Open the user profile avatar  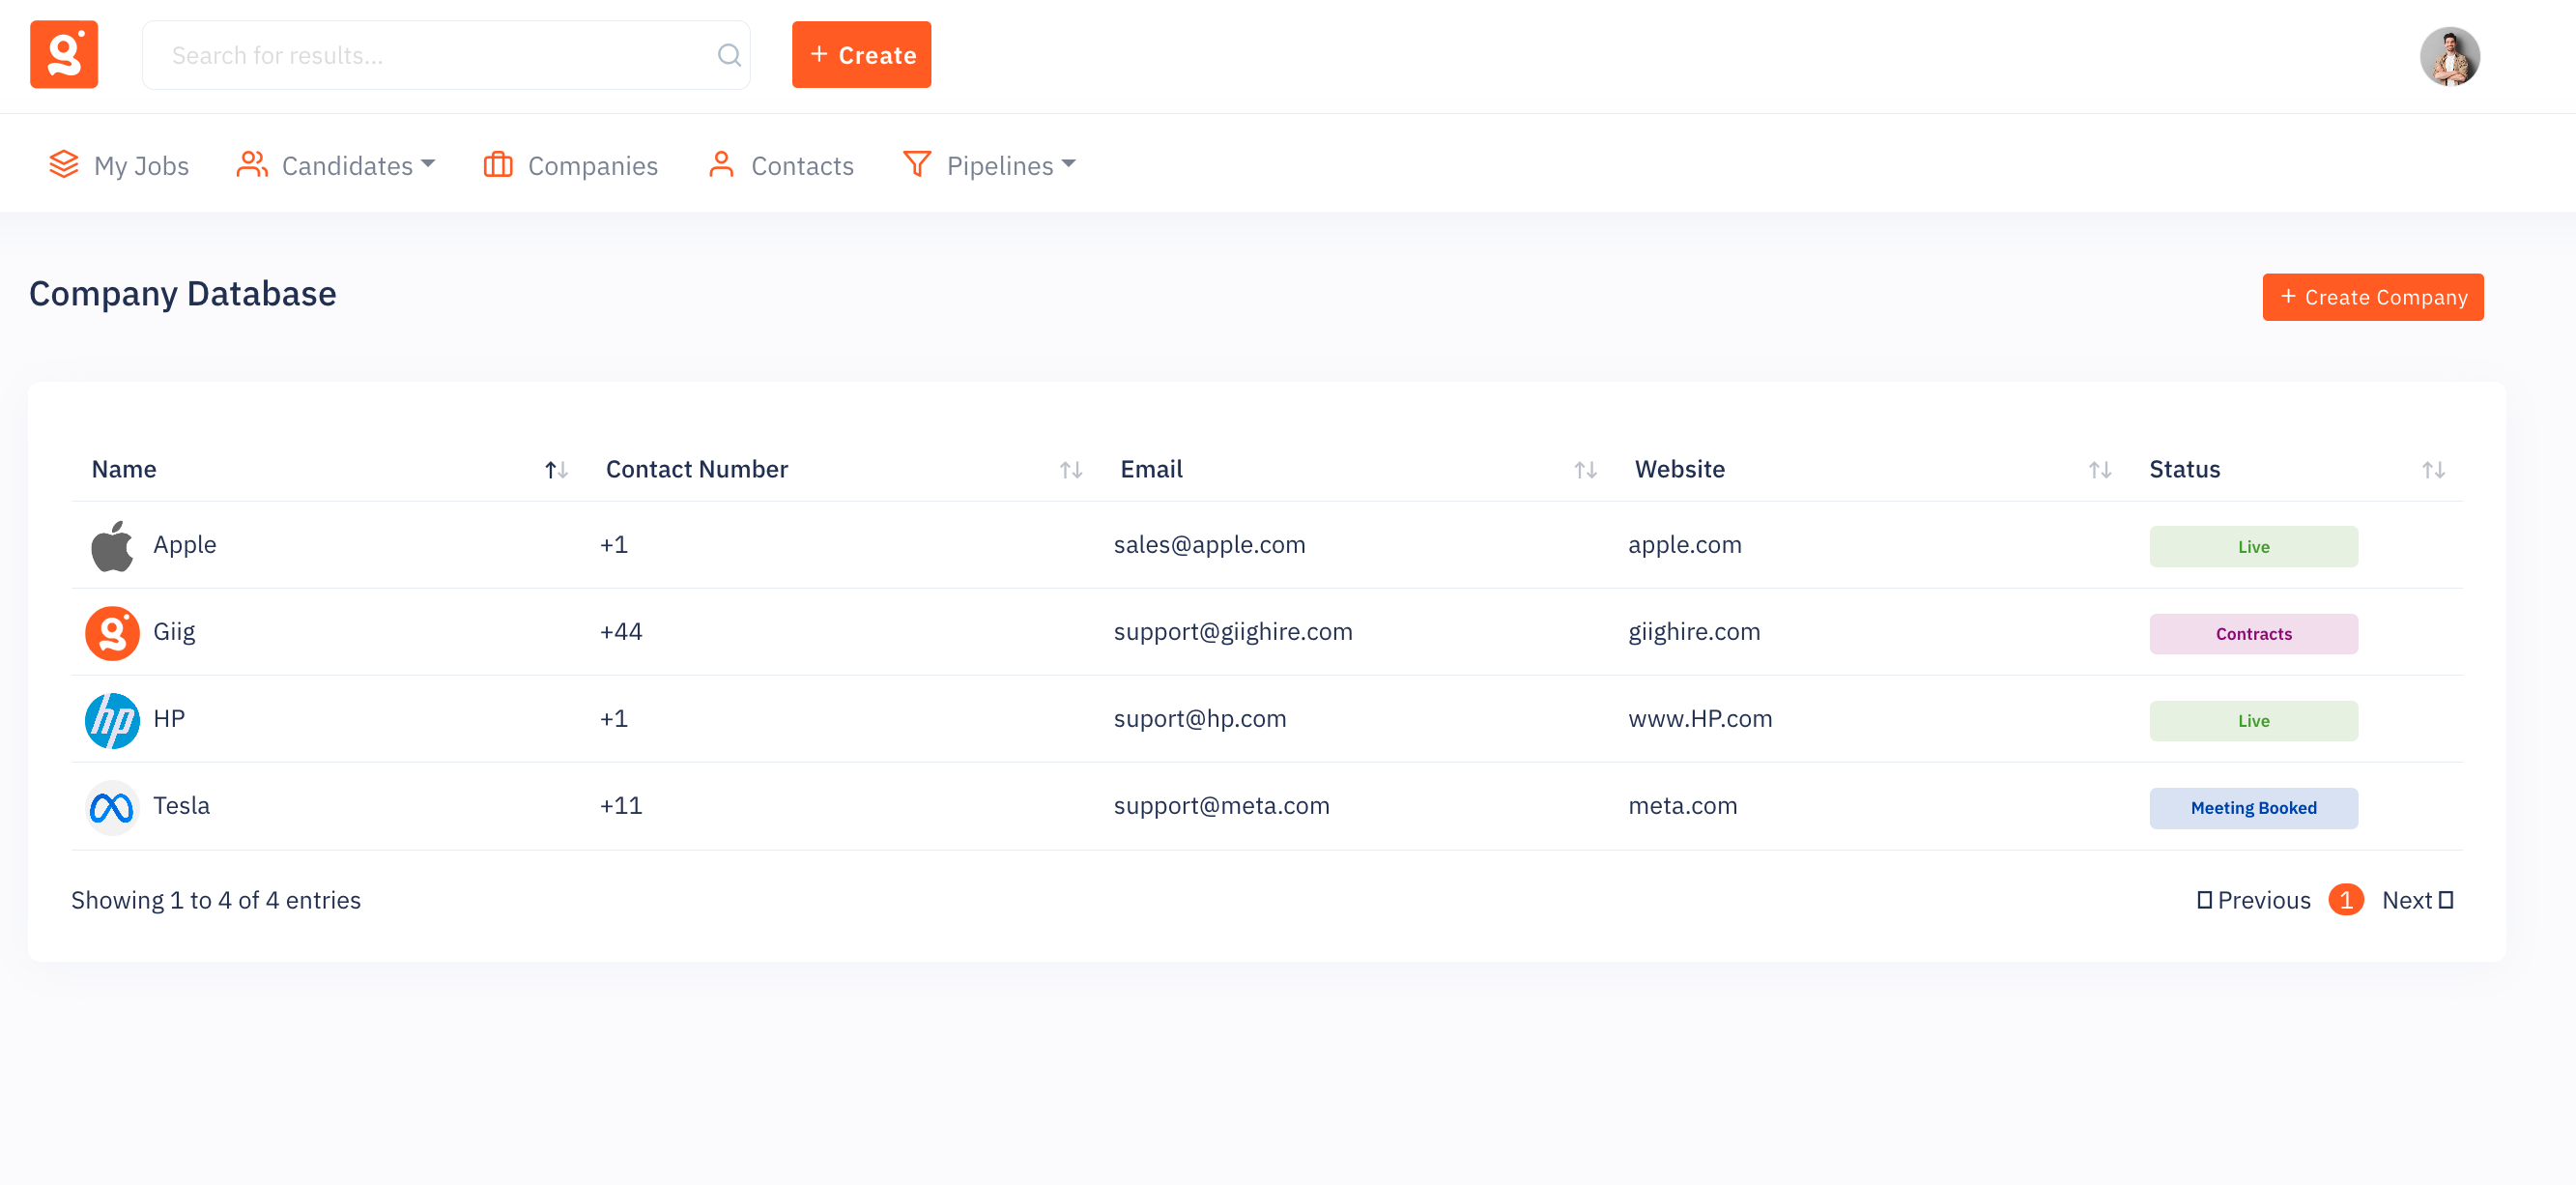point(2449,56)
